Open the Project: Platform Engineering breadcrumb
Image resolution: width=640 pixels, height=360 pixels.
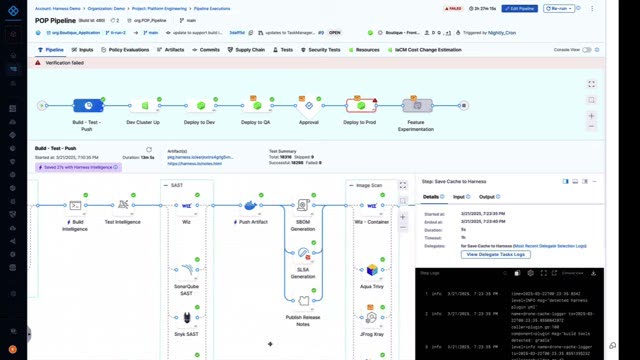[159, 9]
